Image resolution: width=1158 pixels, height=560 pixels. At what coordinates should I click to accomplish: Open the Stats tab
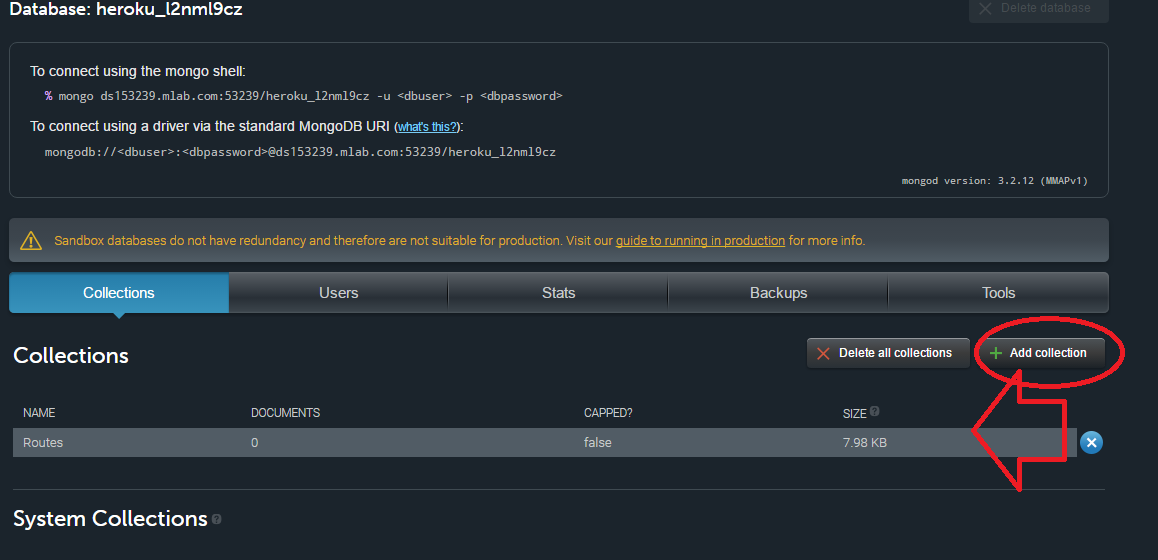point(558,293)
